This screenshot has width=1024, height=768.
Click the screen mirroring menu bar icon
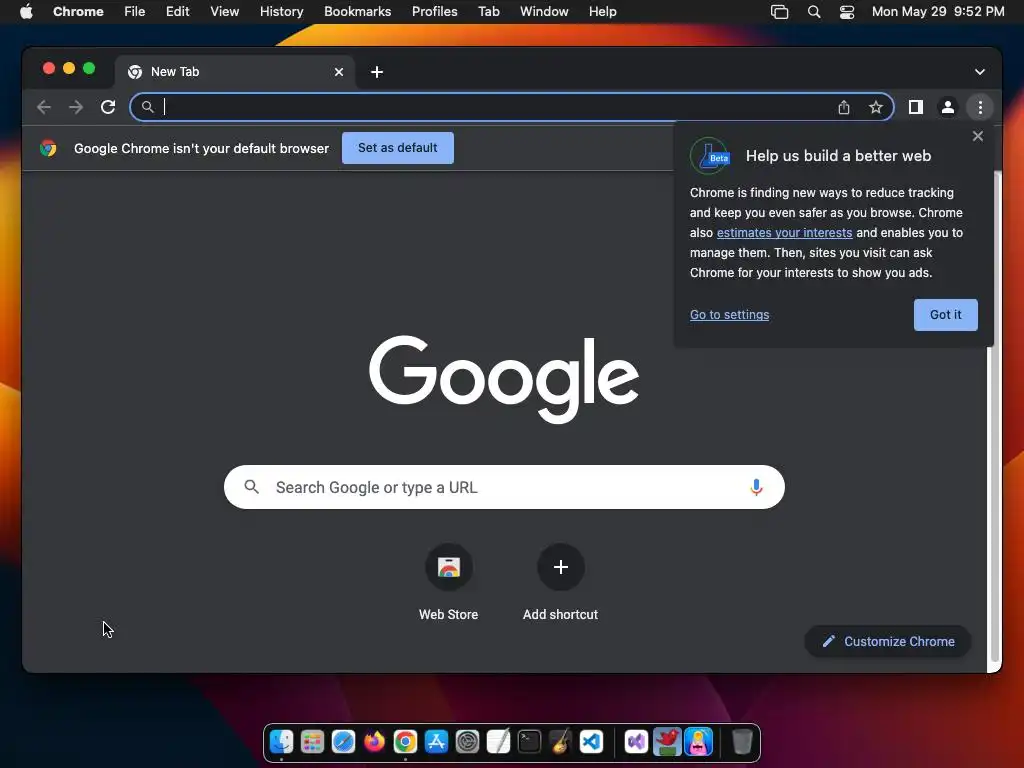[779, 12]
